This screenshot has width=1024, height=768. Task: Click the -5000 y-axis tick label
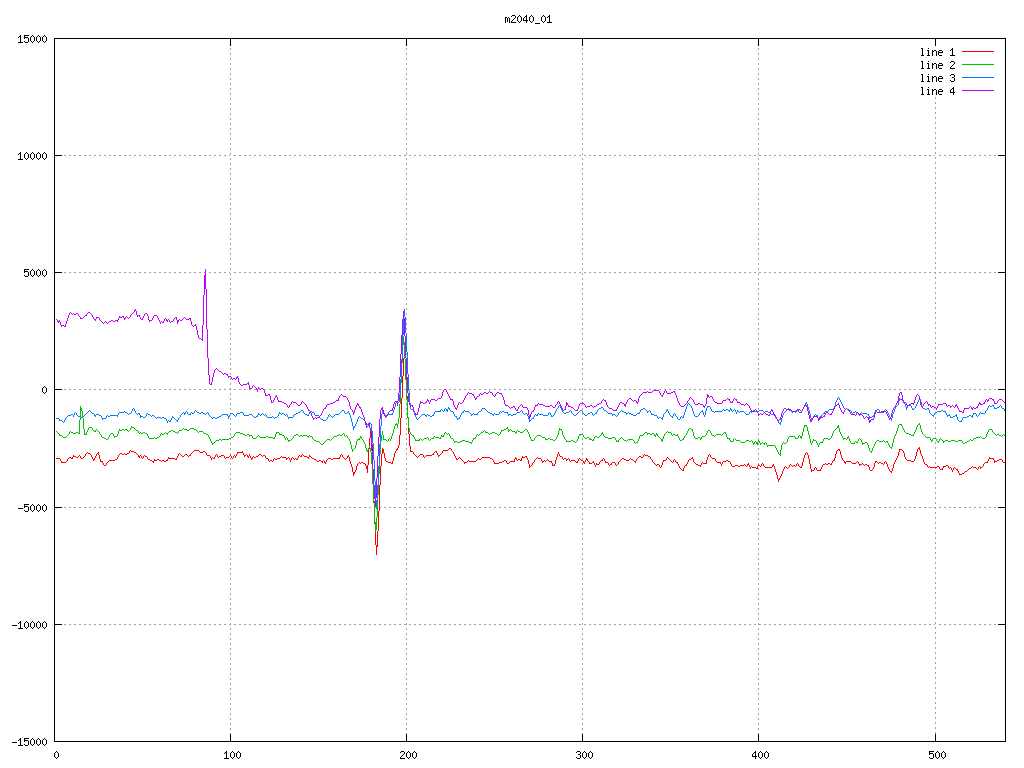point(31,507)
